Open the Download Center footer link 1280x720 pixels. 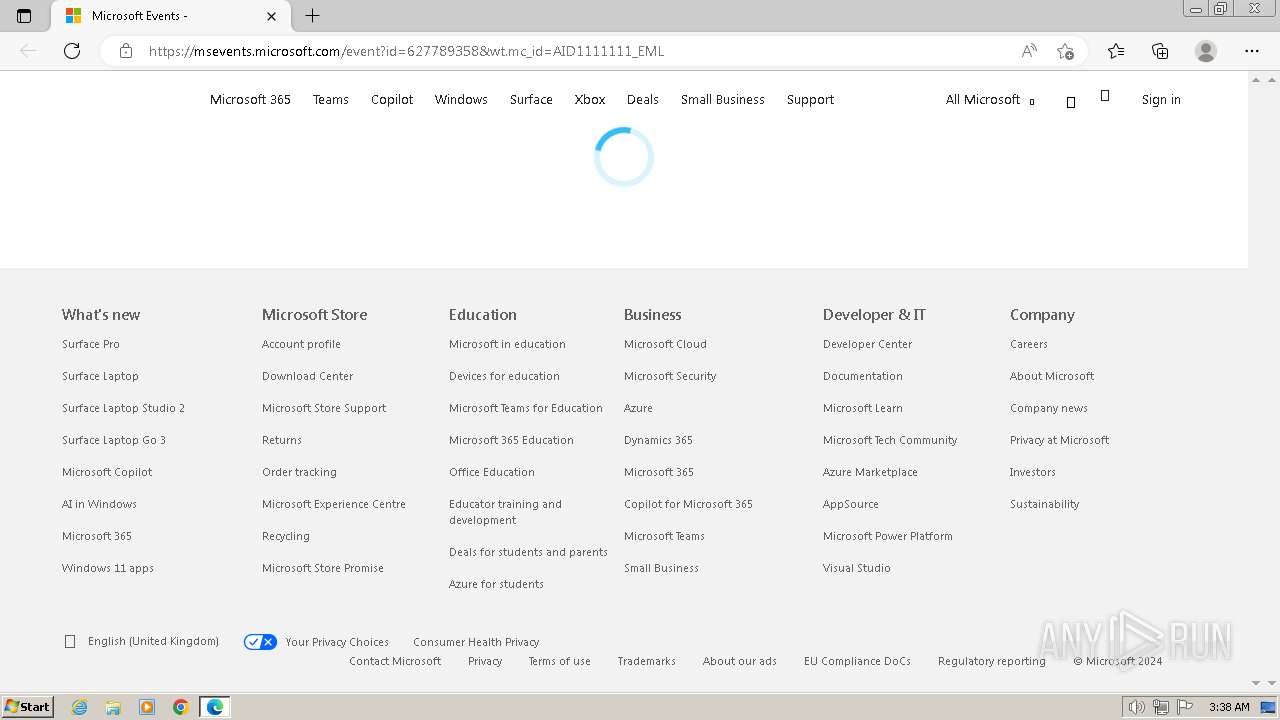tap(307, 376)
